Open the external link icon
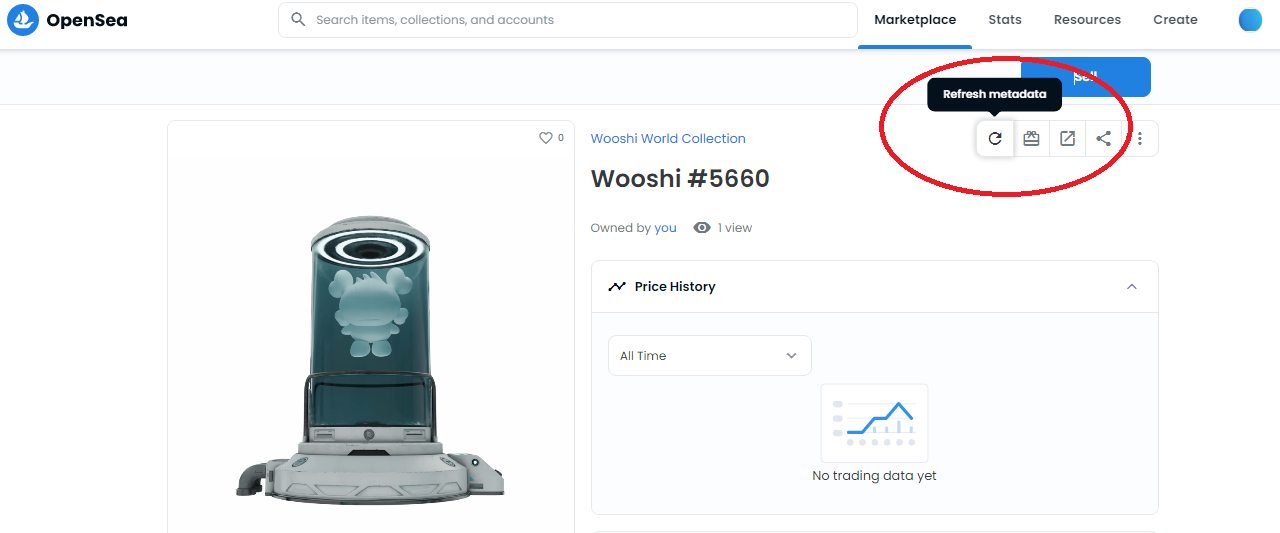 coord(1067,139)
